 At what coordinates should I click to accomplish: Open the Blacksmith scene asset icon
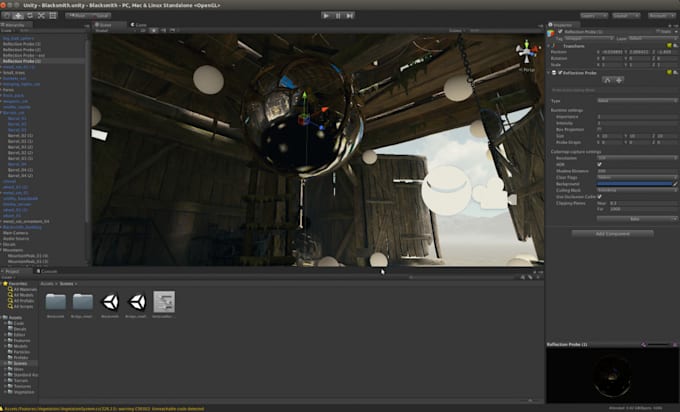click(x=110, y=301)
